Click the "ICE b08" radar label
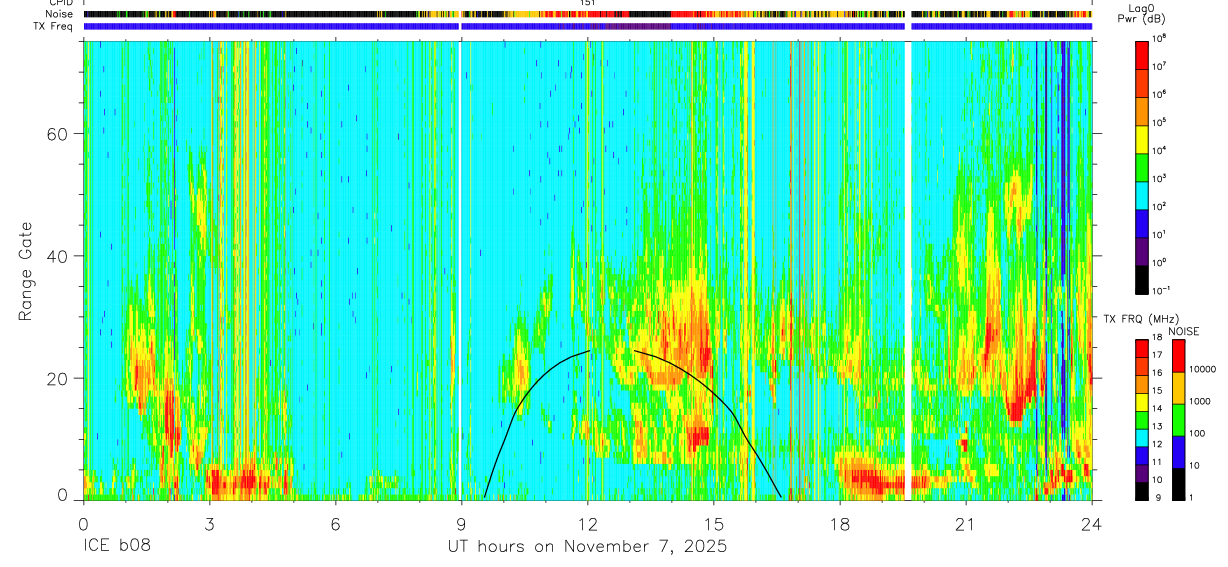1228x567 pixels. (118, 547)
